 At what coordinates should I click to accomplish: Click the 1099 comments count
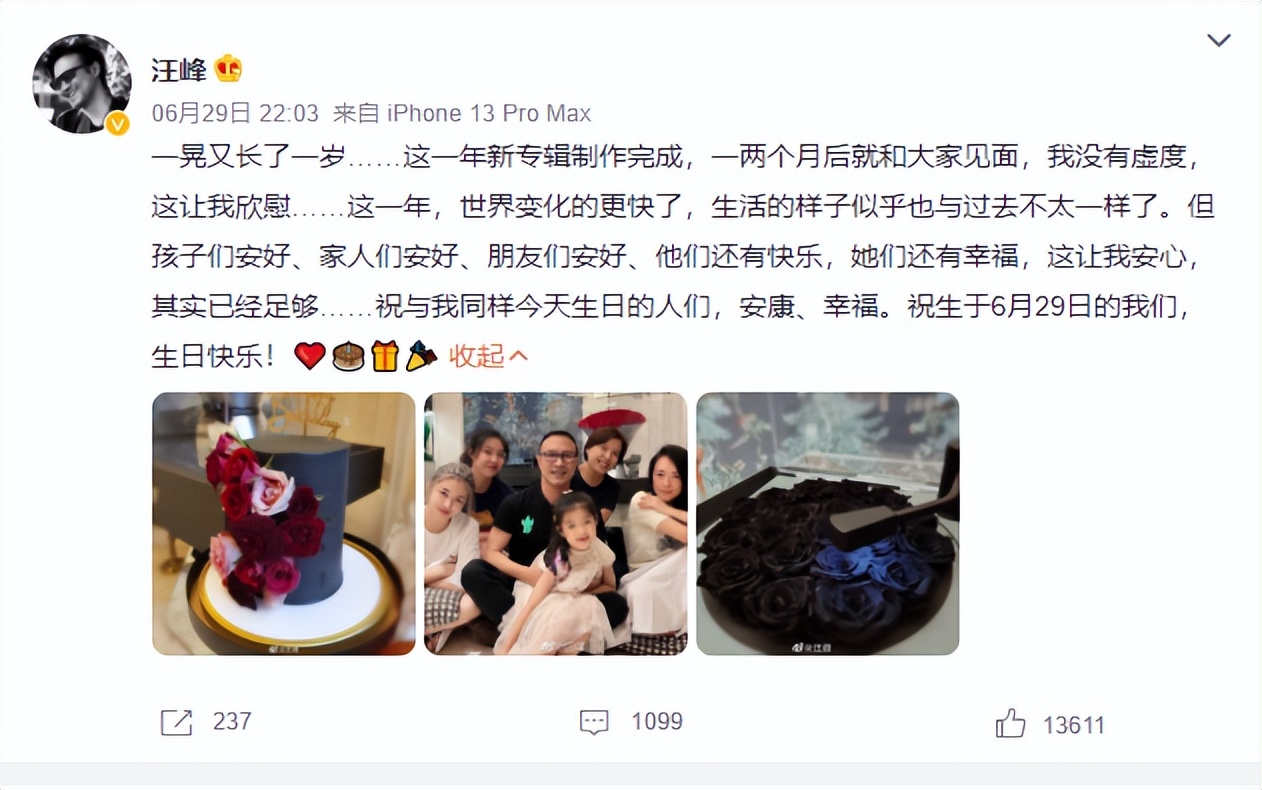657,722
